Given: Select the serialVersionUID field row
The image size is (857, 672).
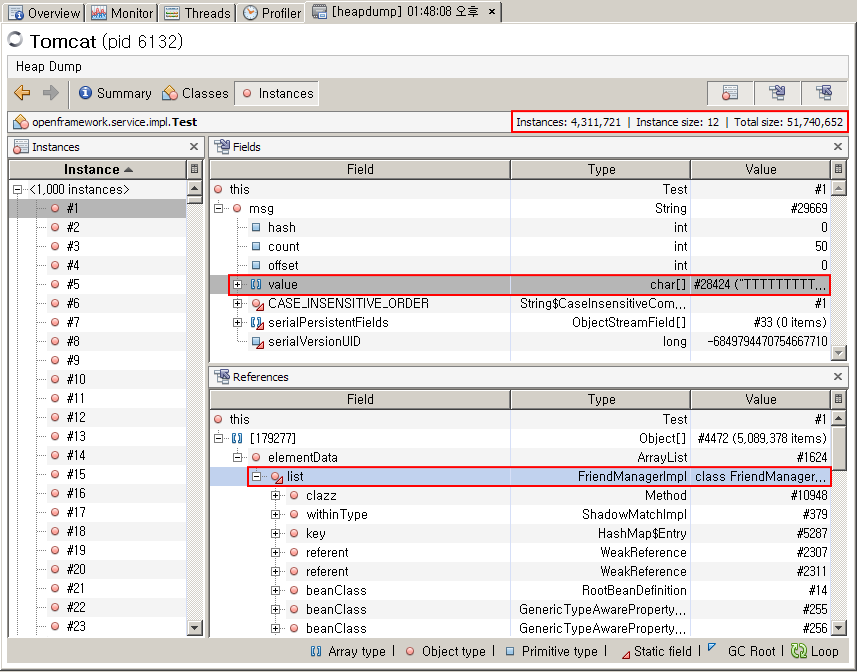Looking at the screenshot, I should click(x=520, y=341).
